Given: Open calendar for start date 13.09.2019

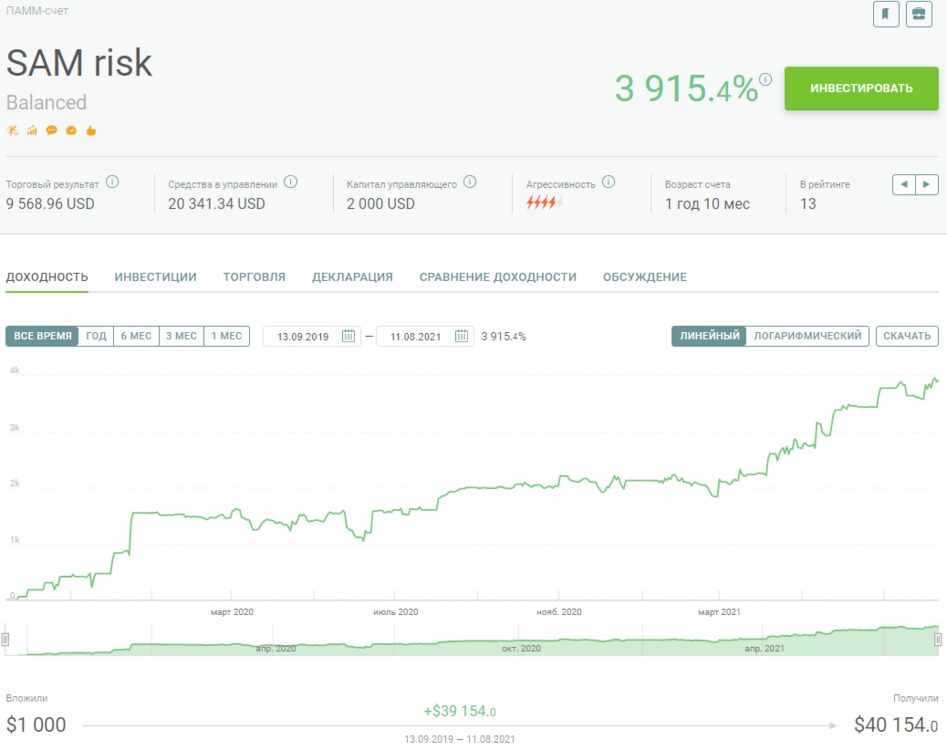Looking at the screenshot, I should (x=348, y=336).
